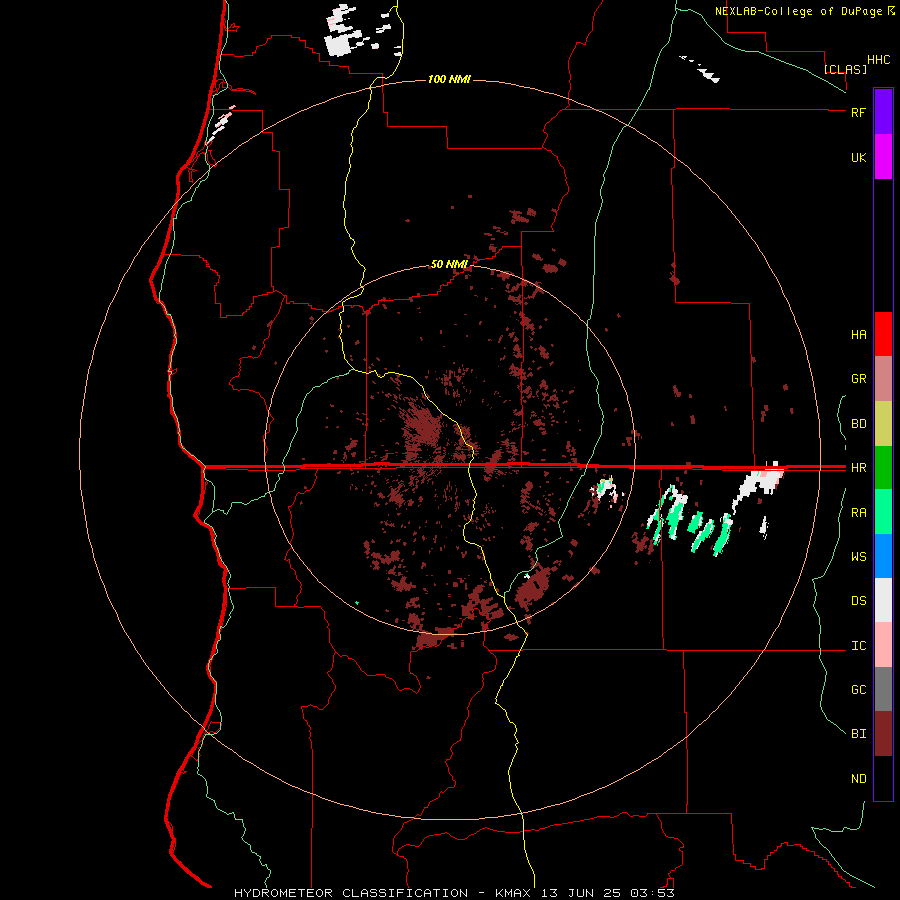Click the RF legend label
Viewport: 900px width, 900px height.
[x=858, y=112]
